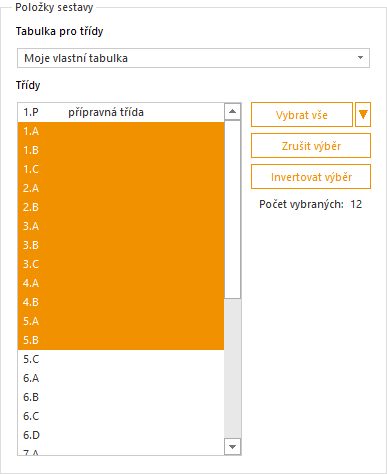The height and width of the screenshot is (474, 387).
Task: Click the list scrollbar down arrow
Action: pos(233,447)
